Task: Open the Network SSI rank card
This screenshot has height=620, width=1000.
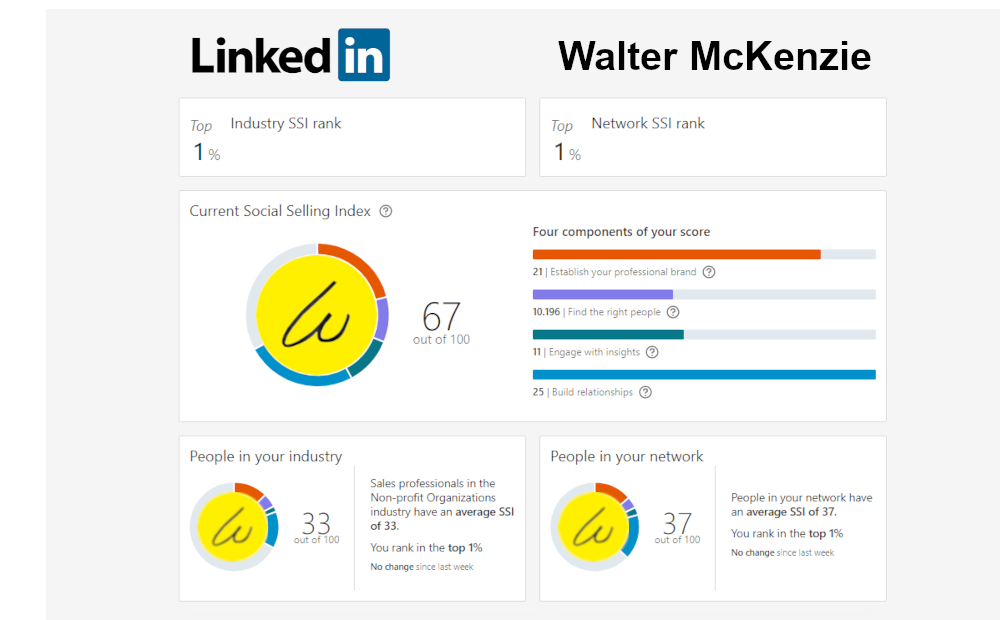Action: 713,137
